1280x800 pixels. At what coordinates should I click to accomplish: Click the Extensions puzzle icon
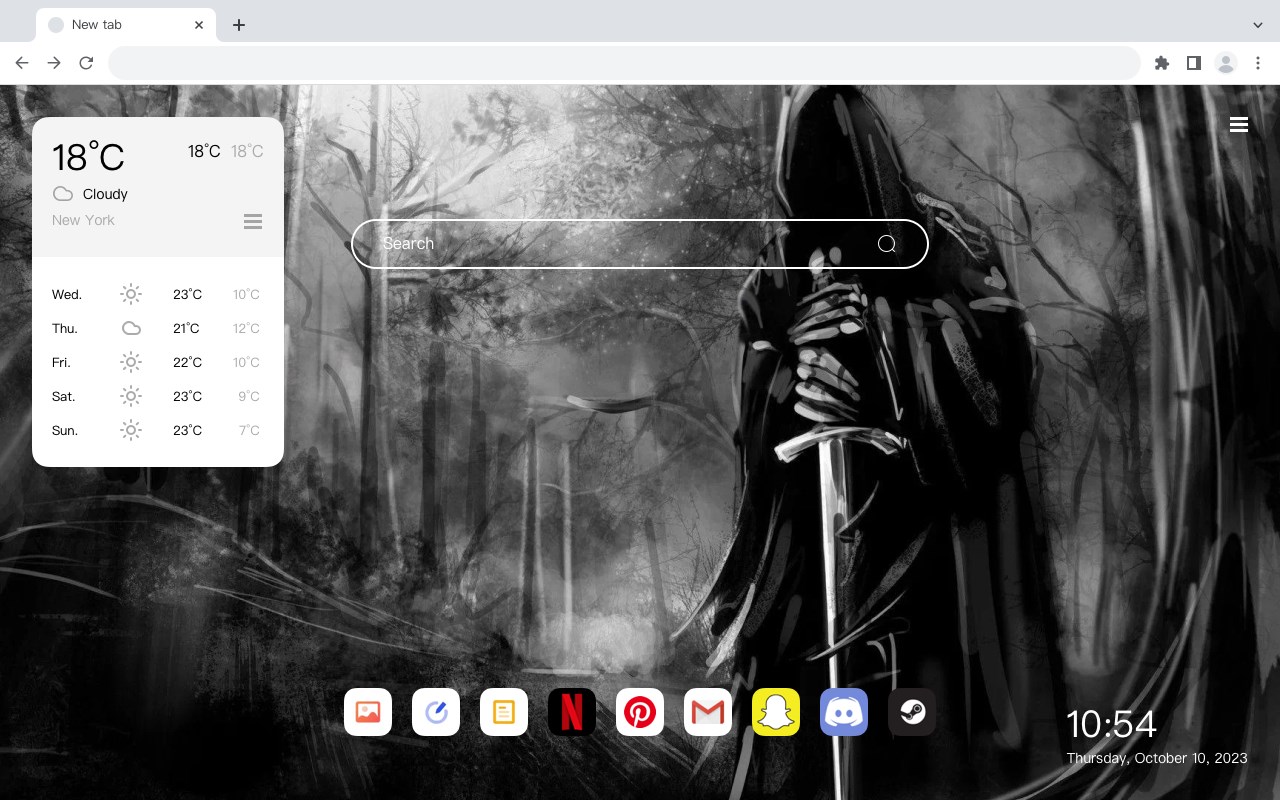(1161, 63)
